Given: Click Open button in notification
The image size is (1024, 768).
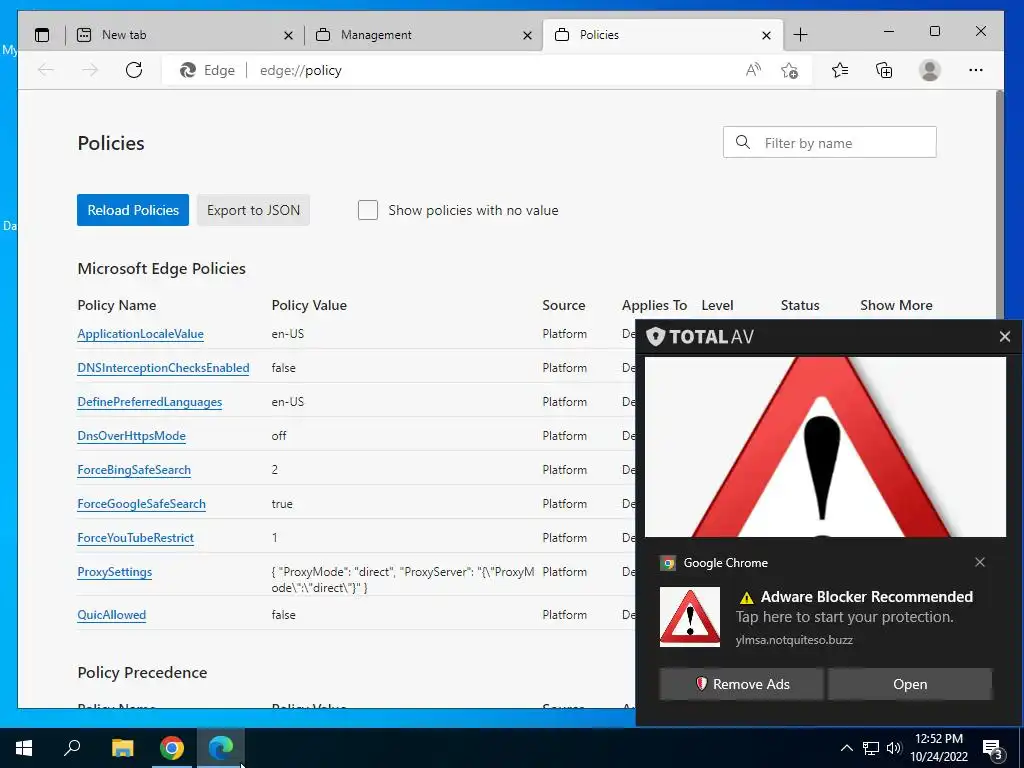Looking at the screenshot, I should [x=910, y=684].
